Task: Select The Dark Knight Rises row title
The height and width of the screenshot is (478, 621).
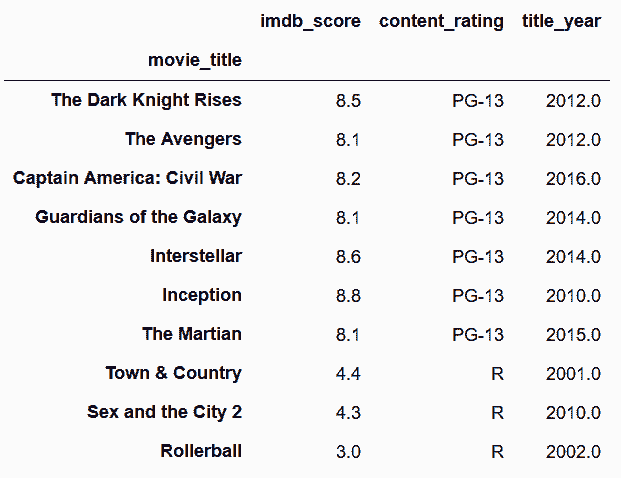Action: coord(146,100)
